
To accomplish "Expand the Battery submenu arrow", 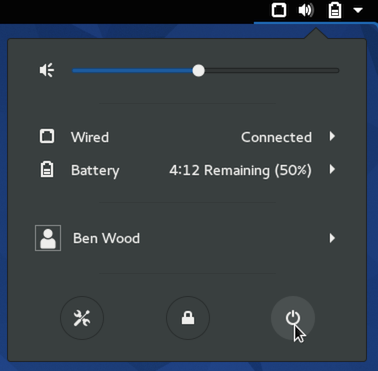I will click(x=332, y=170).
